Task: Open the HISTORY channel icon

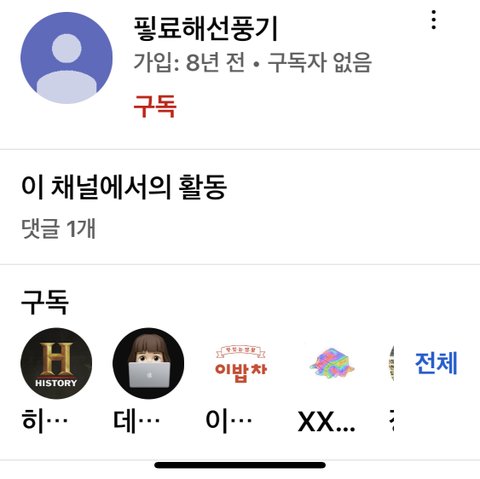Action: click(x=56, y=363)
